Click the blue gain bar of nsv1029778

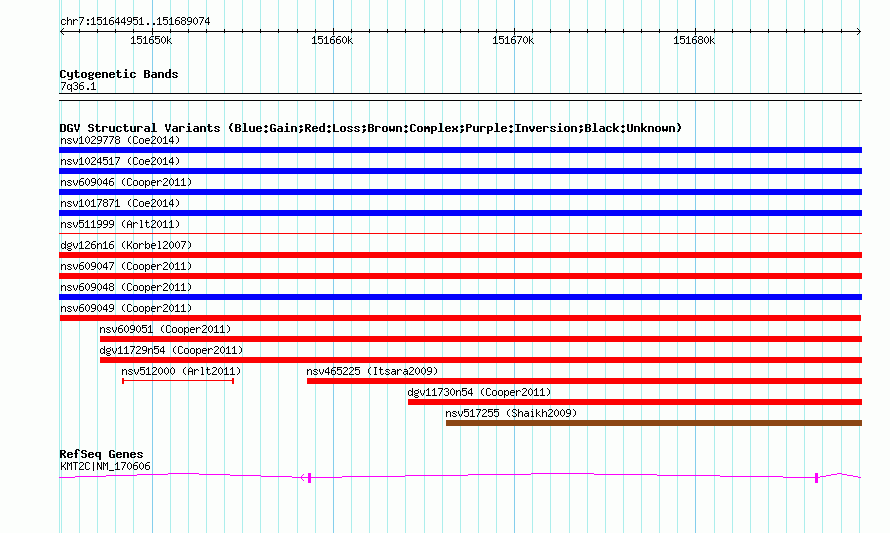pos(460,150)
